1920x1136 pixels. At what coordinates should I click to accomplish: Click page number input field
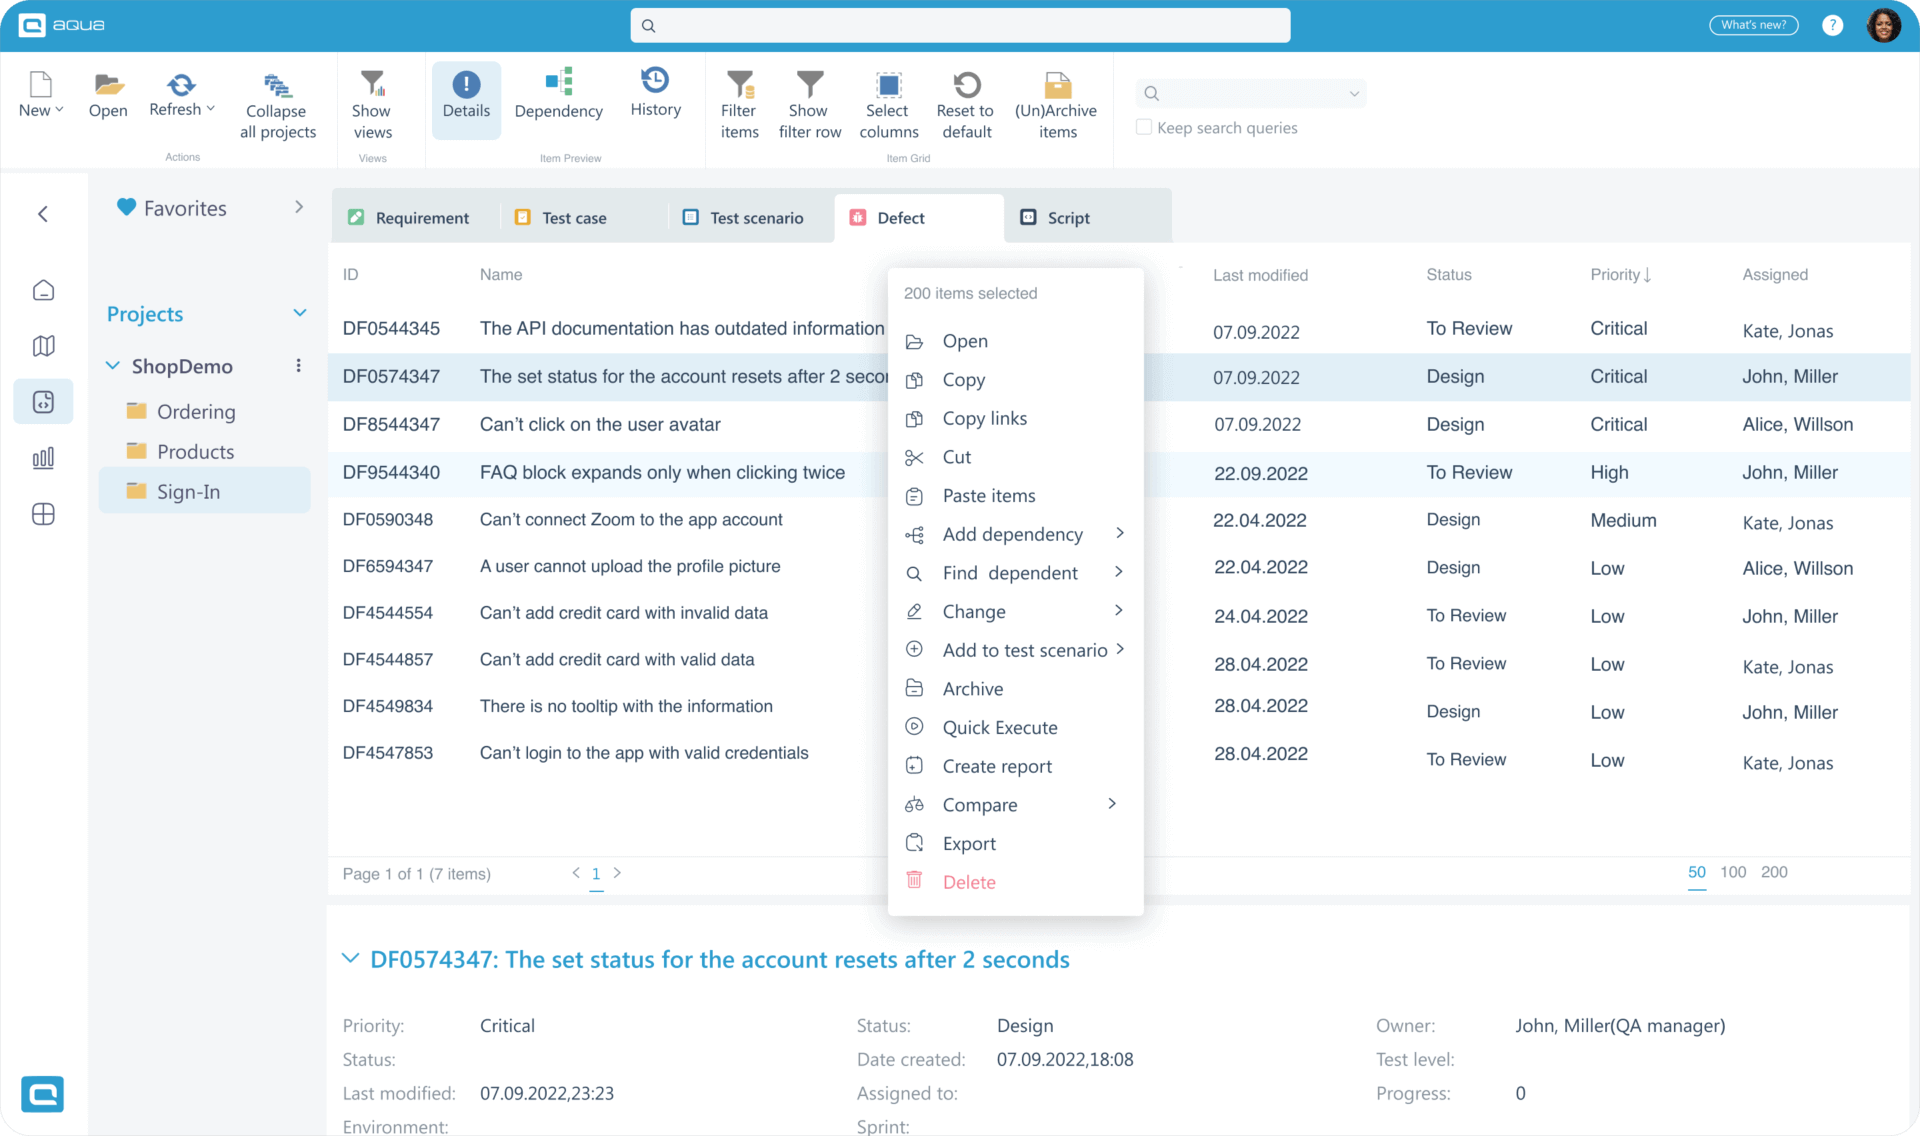pos(596,874)
